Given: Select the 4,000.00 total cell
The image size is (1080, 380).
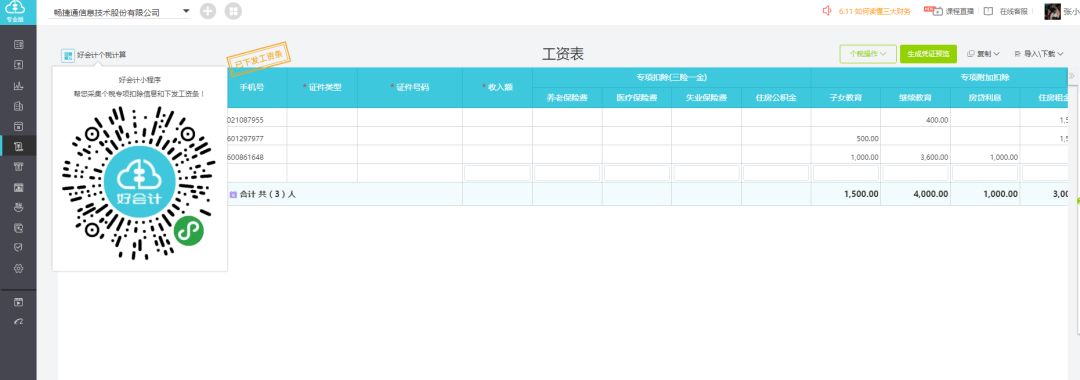Looking at the screenshot, I should (915, 194).
